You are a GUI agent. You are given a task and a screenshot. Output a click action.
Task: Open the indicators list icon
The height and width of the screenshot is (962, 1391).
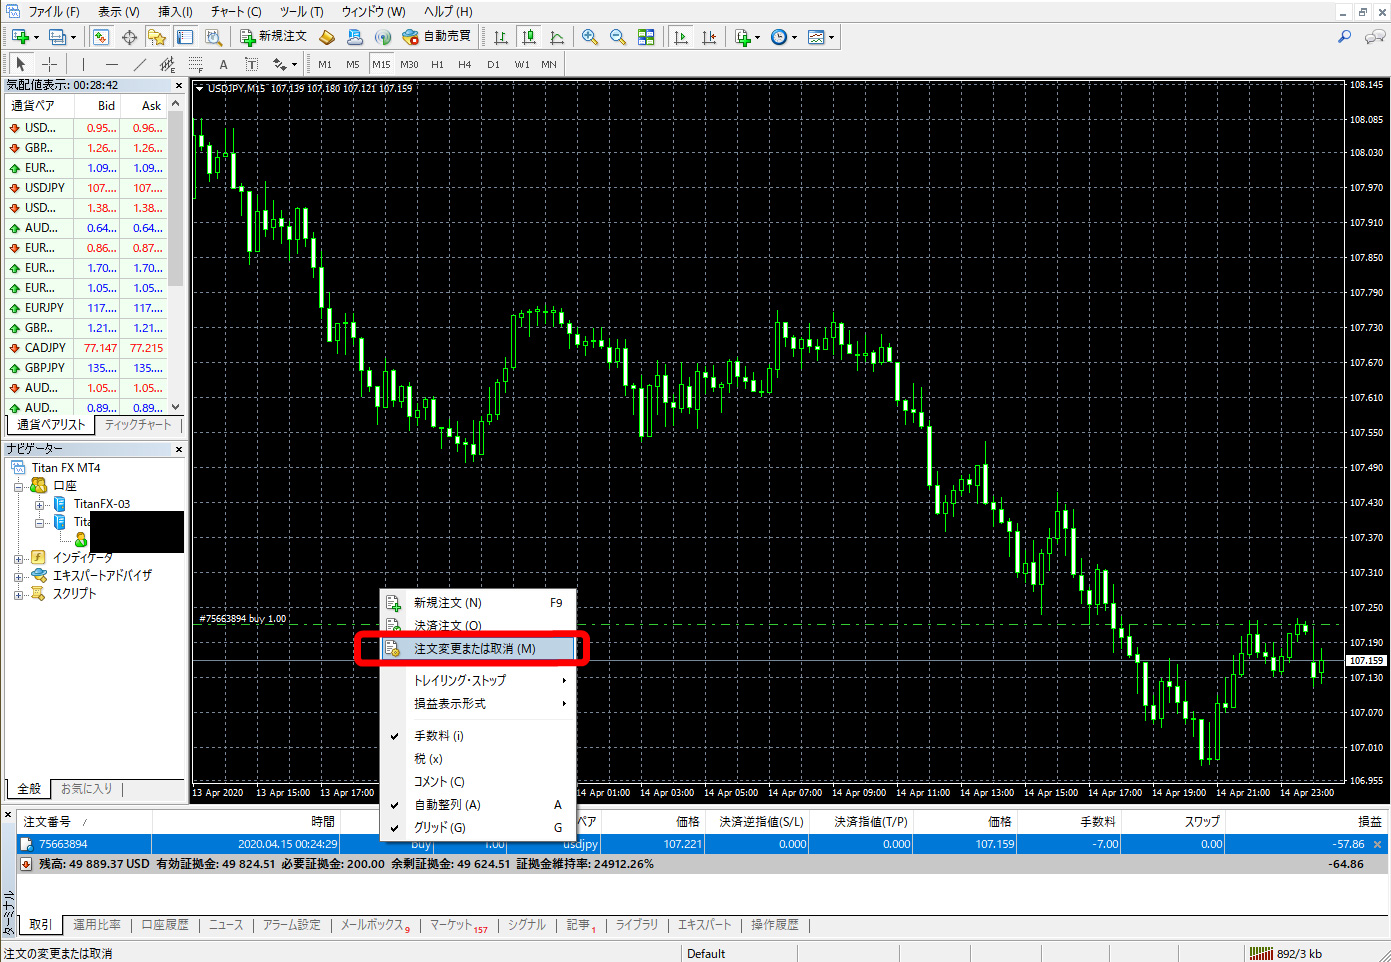pyautogui.click(x=743, y=37)
